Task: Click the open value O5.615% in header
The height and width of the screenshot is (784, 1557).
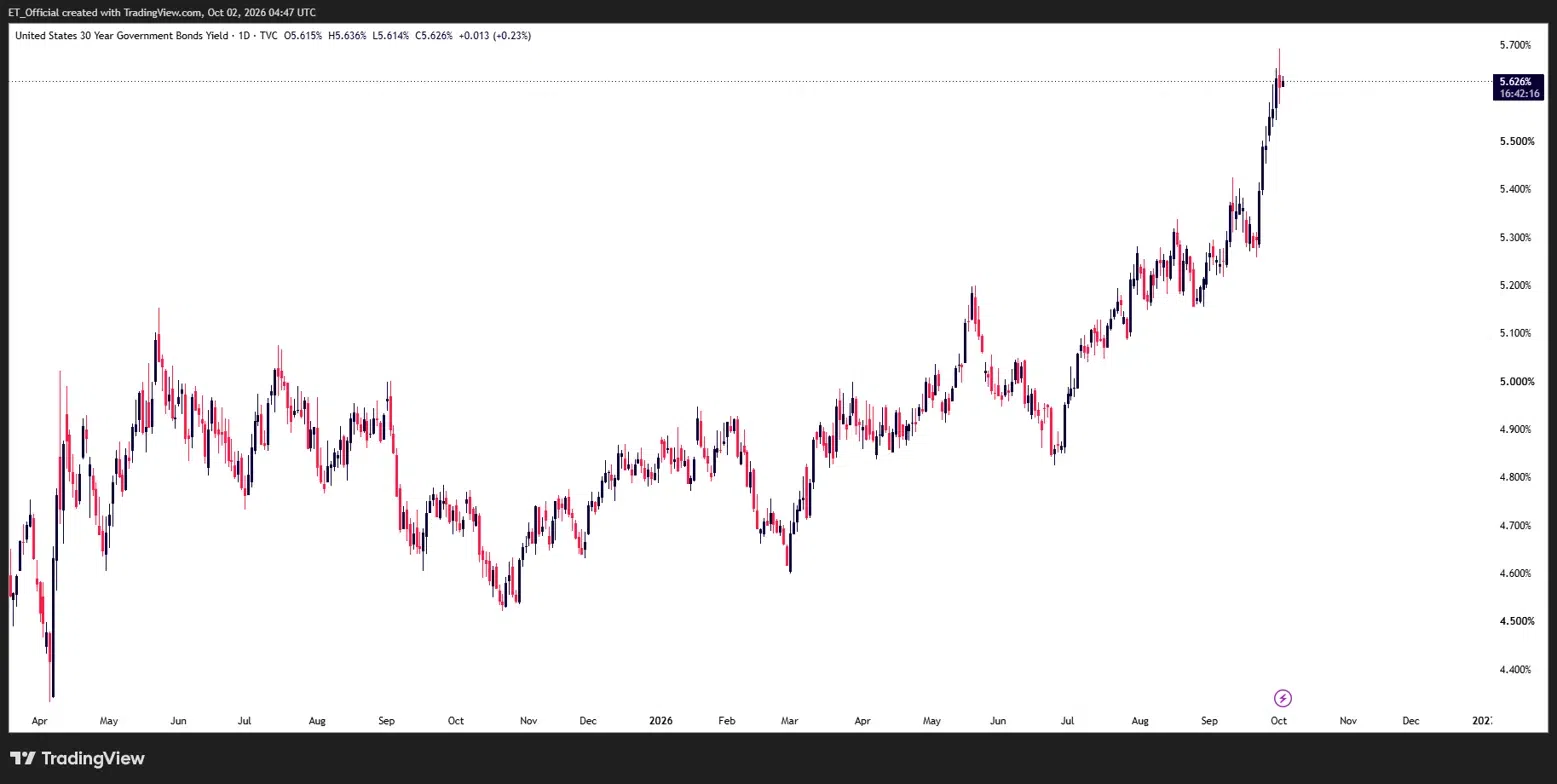Action: point(301,35)
